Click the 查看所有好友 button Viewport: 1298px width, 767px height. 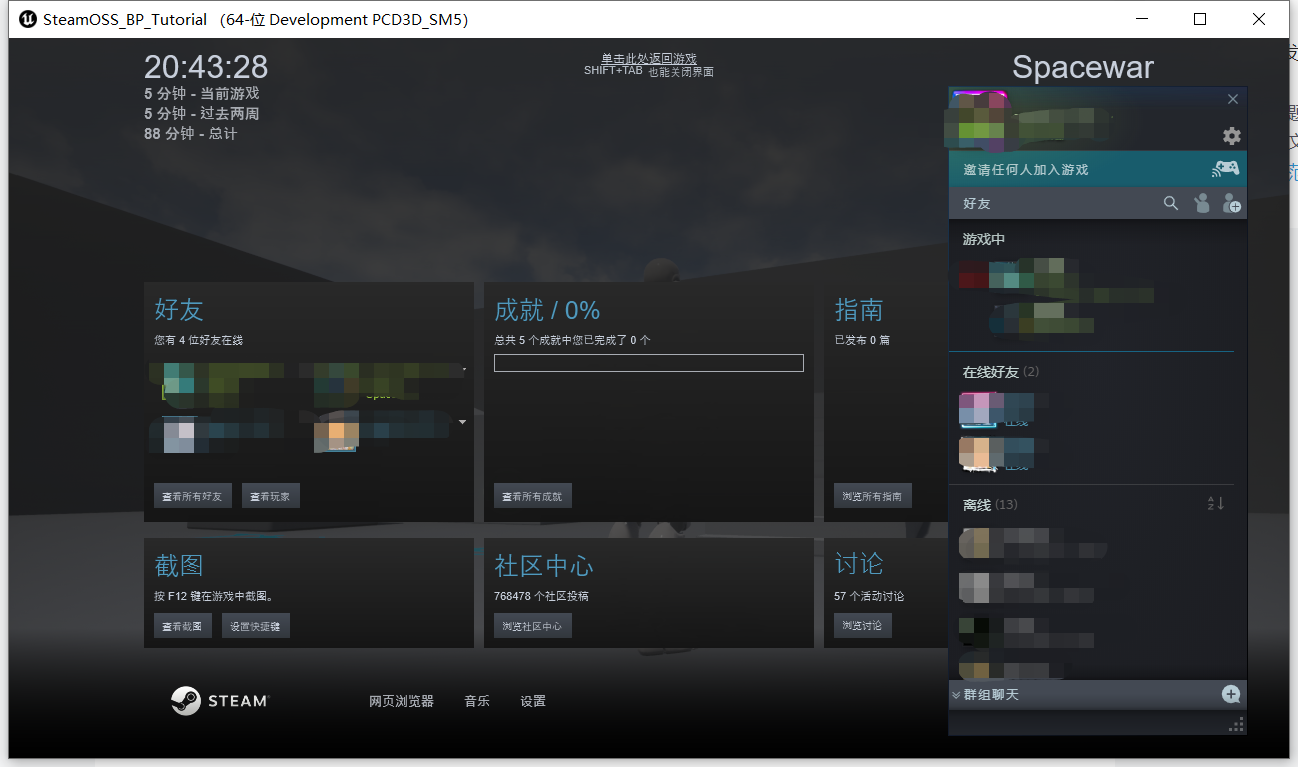[x=192, y=495]
